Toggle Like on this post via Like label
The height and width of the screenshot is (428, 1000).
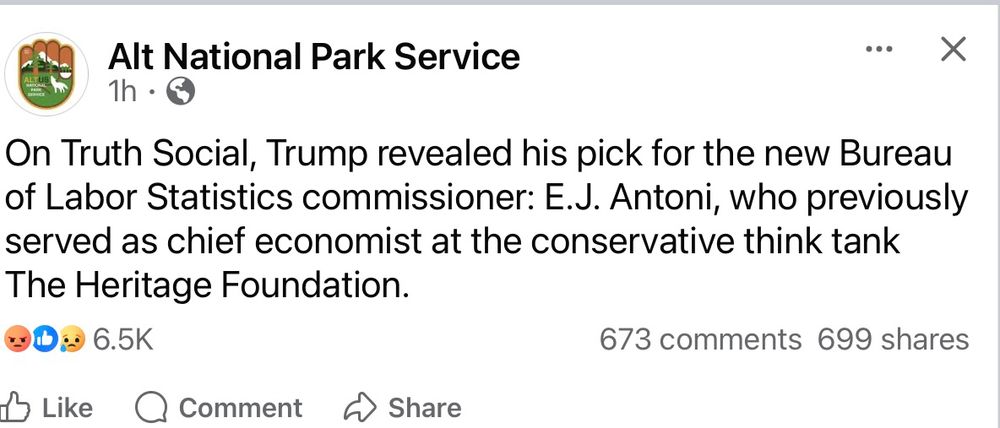68,408
